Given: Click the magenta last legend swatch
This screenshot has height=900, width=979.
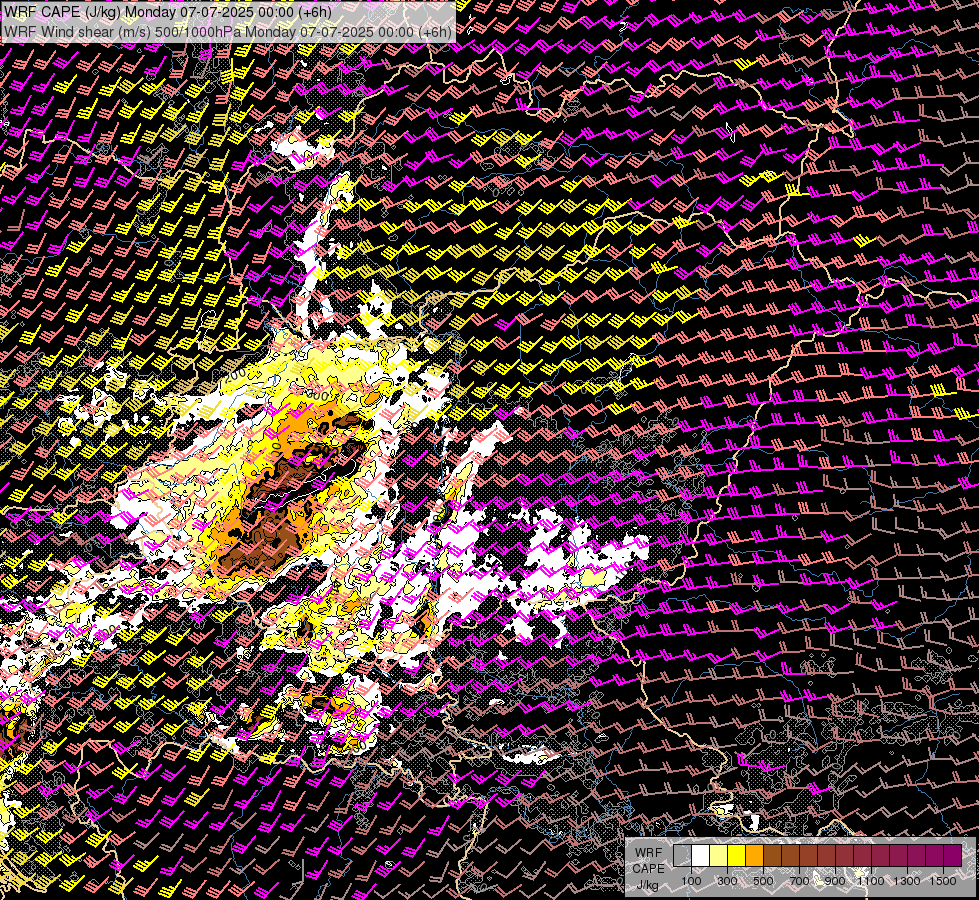Looking at the screenshot, I should (x=953, y=855).
